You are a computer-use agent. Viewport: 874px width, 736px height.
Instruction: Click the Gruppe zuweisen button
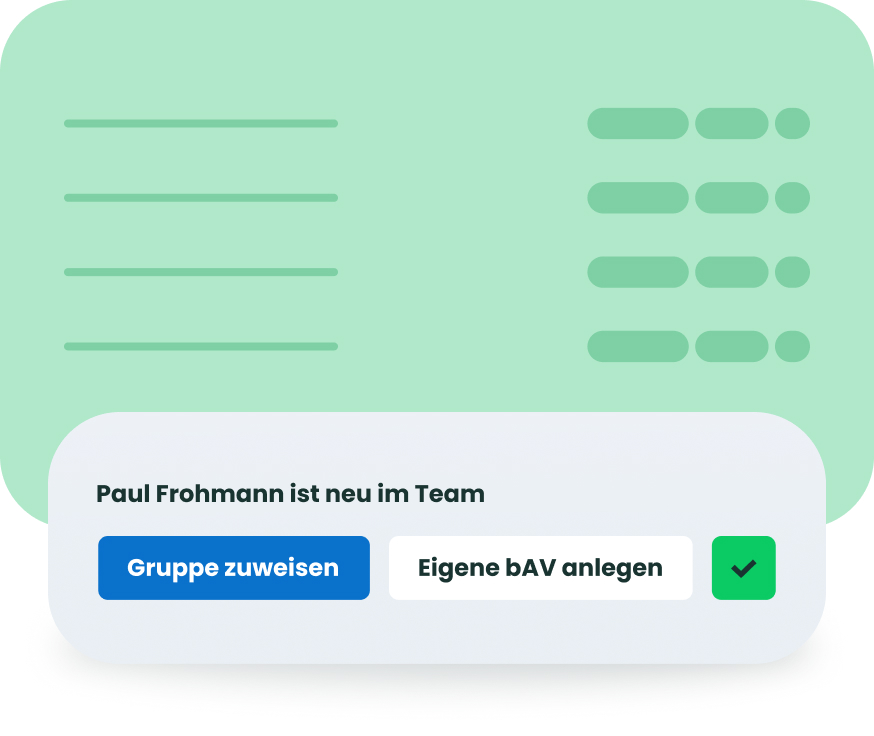point(233,568)
